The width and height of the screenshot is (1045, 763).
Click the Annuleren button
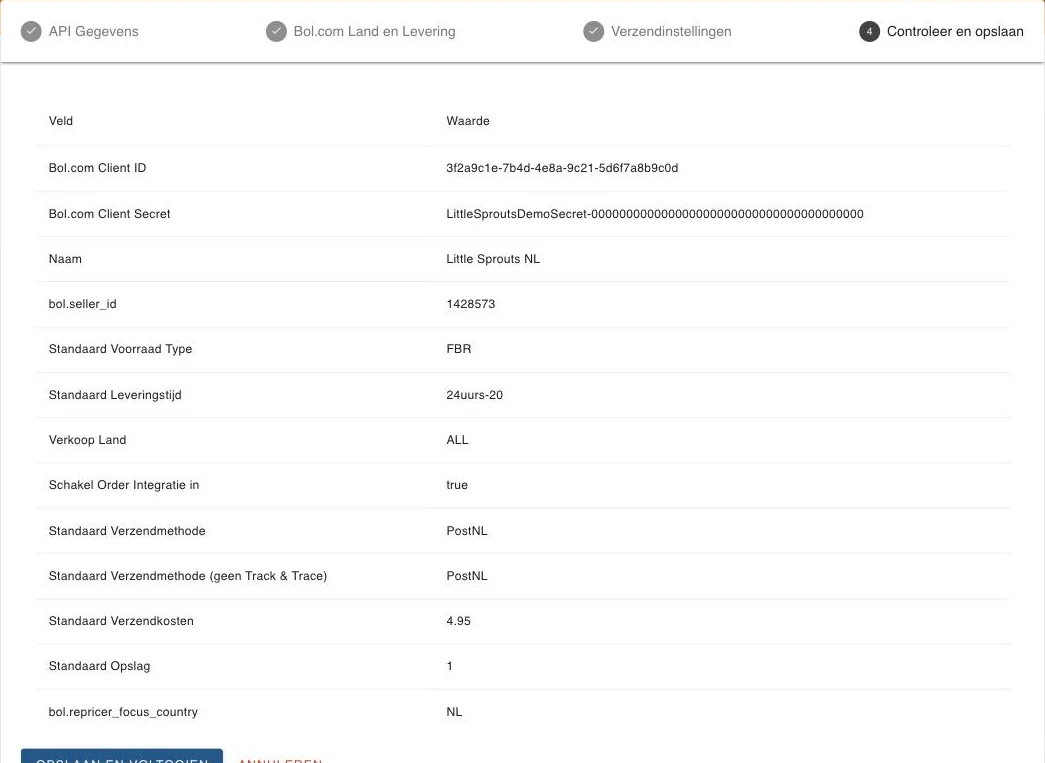(280, 758)
